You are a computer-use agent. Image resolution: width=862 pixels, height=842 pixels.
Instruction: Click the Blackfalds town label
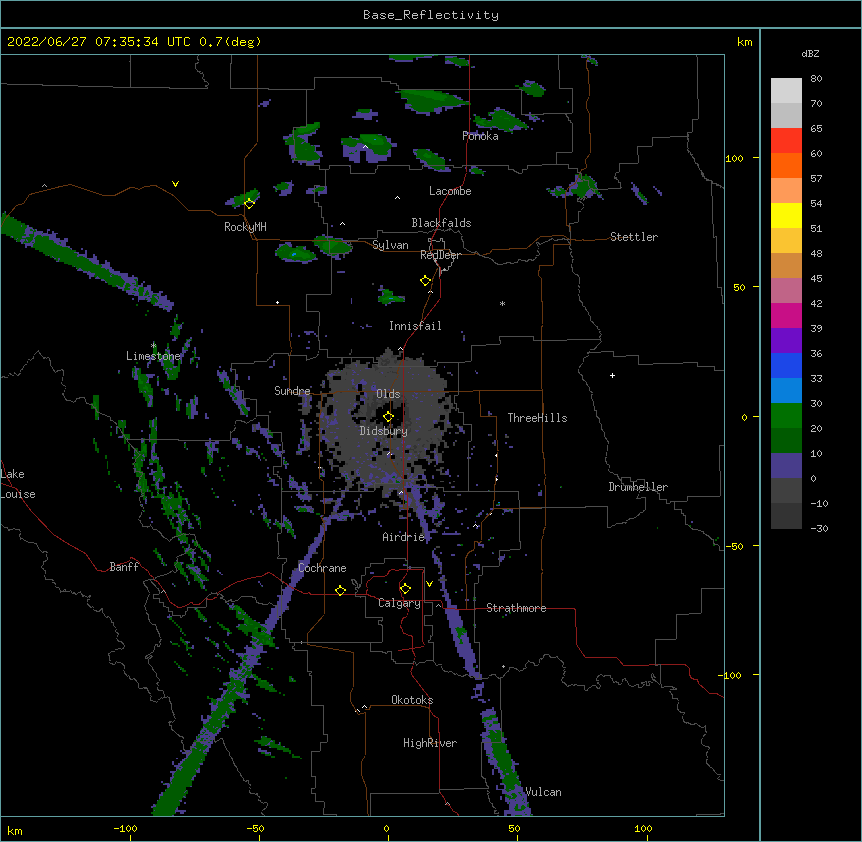[x=441, y=223]
